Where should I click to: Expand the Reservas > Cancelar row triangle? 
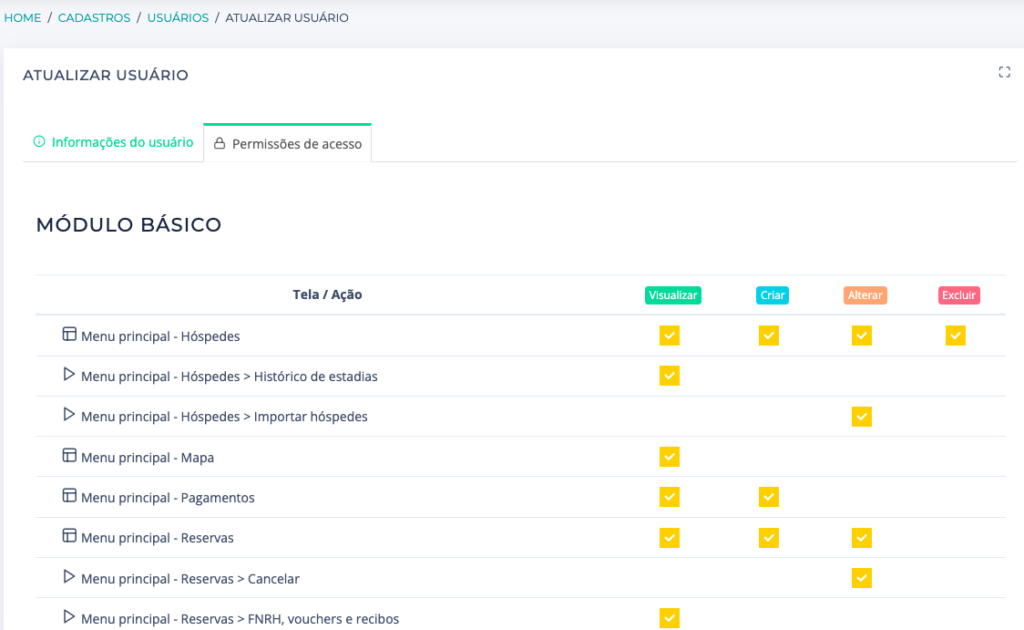[x=69, y=576]
